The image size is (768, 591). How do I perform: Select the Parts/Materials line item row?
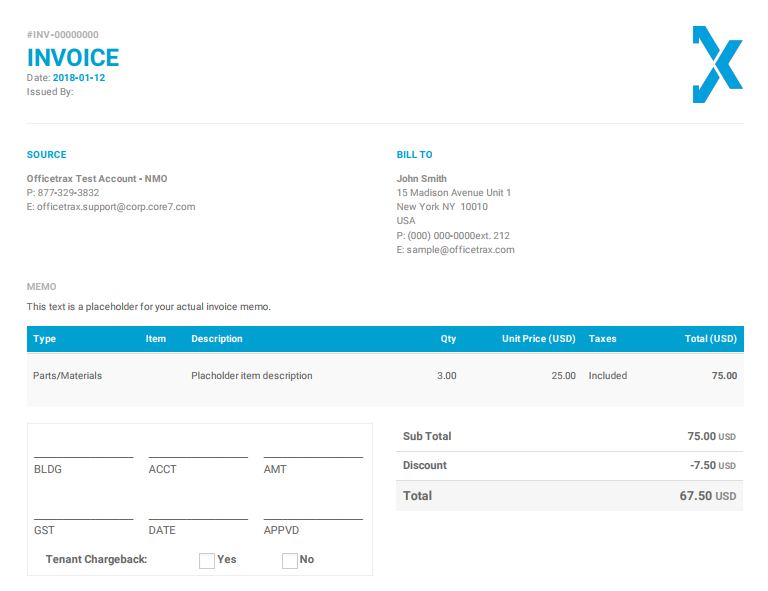[385, 376]
